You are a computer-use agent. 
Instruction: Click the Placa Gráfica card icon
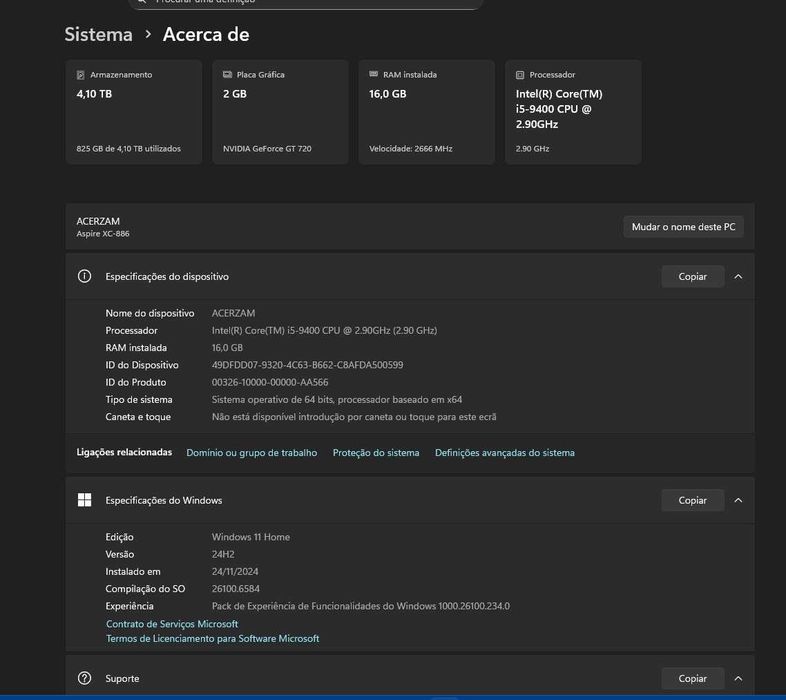point(227,74)
